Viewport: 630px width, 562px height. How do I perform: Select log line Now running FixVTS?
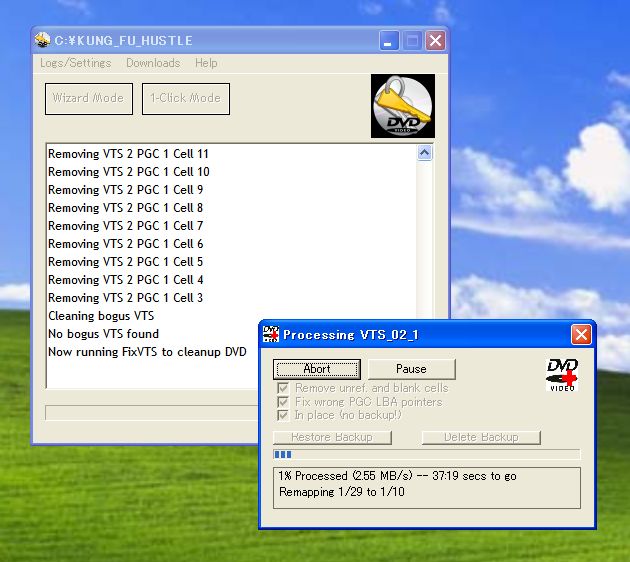coord(147,352)
